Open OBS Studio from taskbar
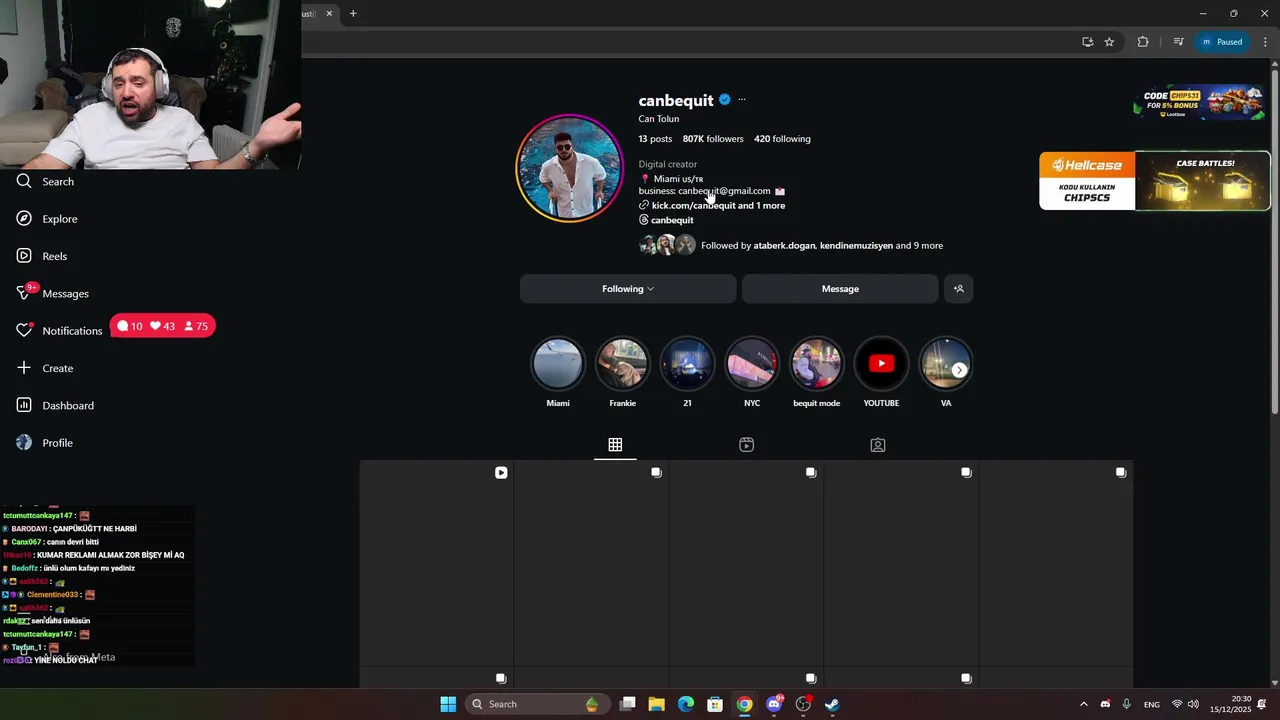This screenshot has width=1280, height=720. point(803,704)
